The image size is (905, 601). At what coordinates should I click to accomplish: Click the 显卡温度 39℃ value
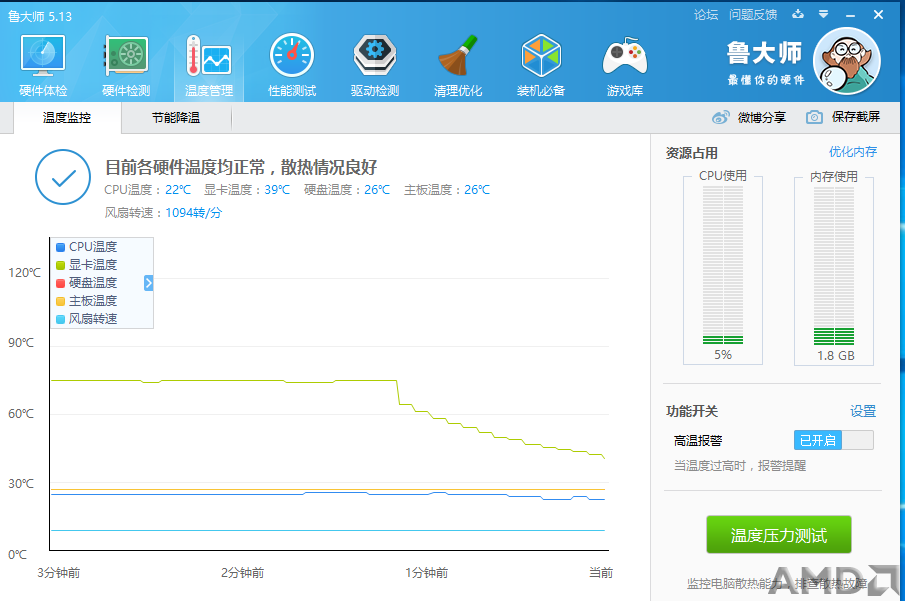coord(277,189)
